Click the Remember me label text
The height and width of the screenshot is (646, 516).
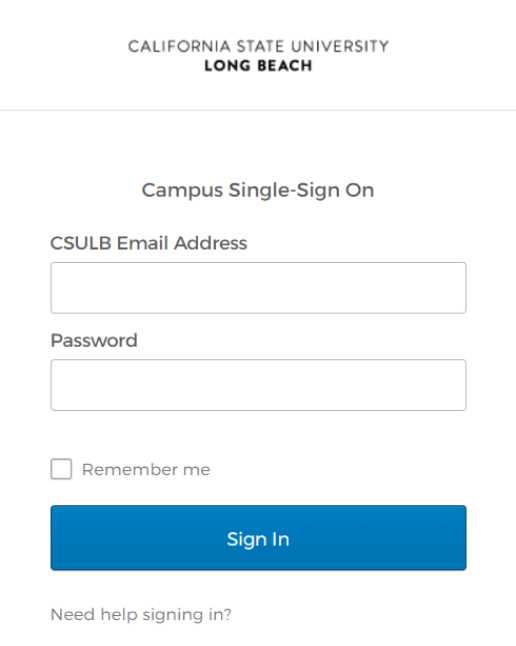click(x=146, y=470)
